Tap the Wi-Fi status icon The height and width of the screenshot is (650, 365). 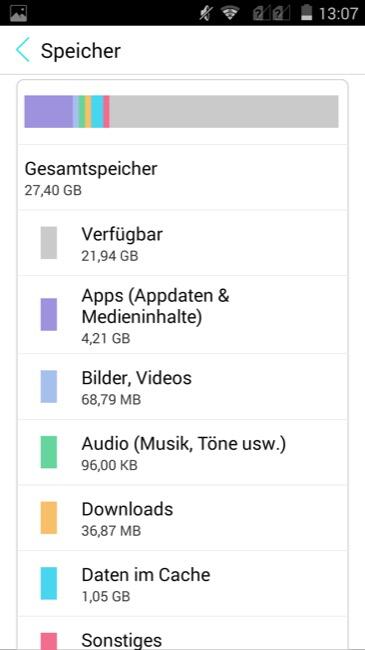pyautogui.click(x=229, y=13)
